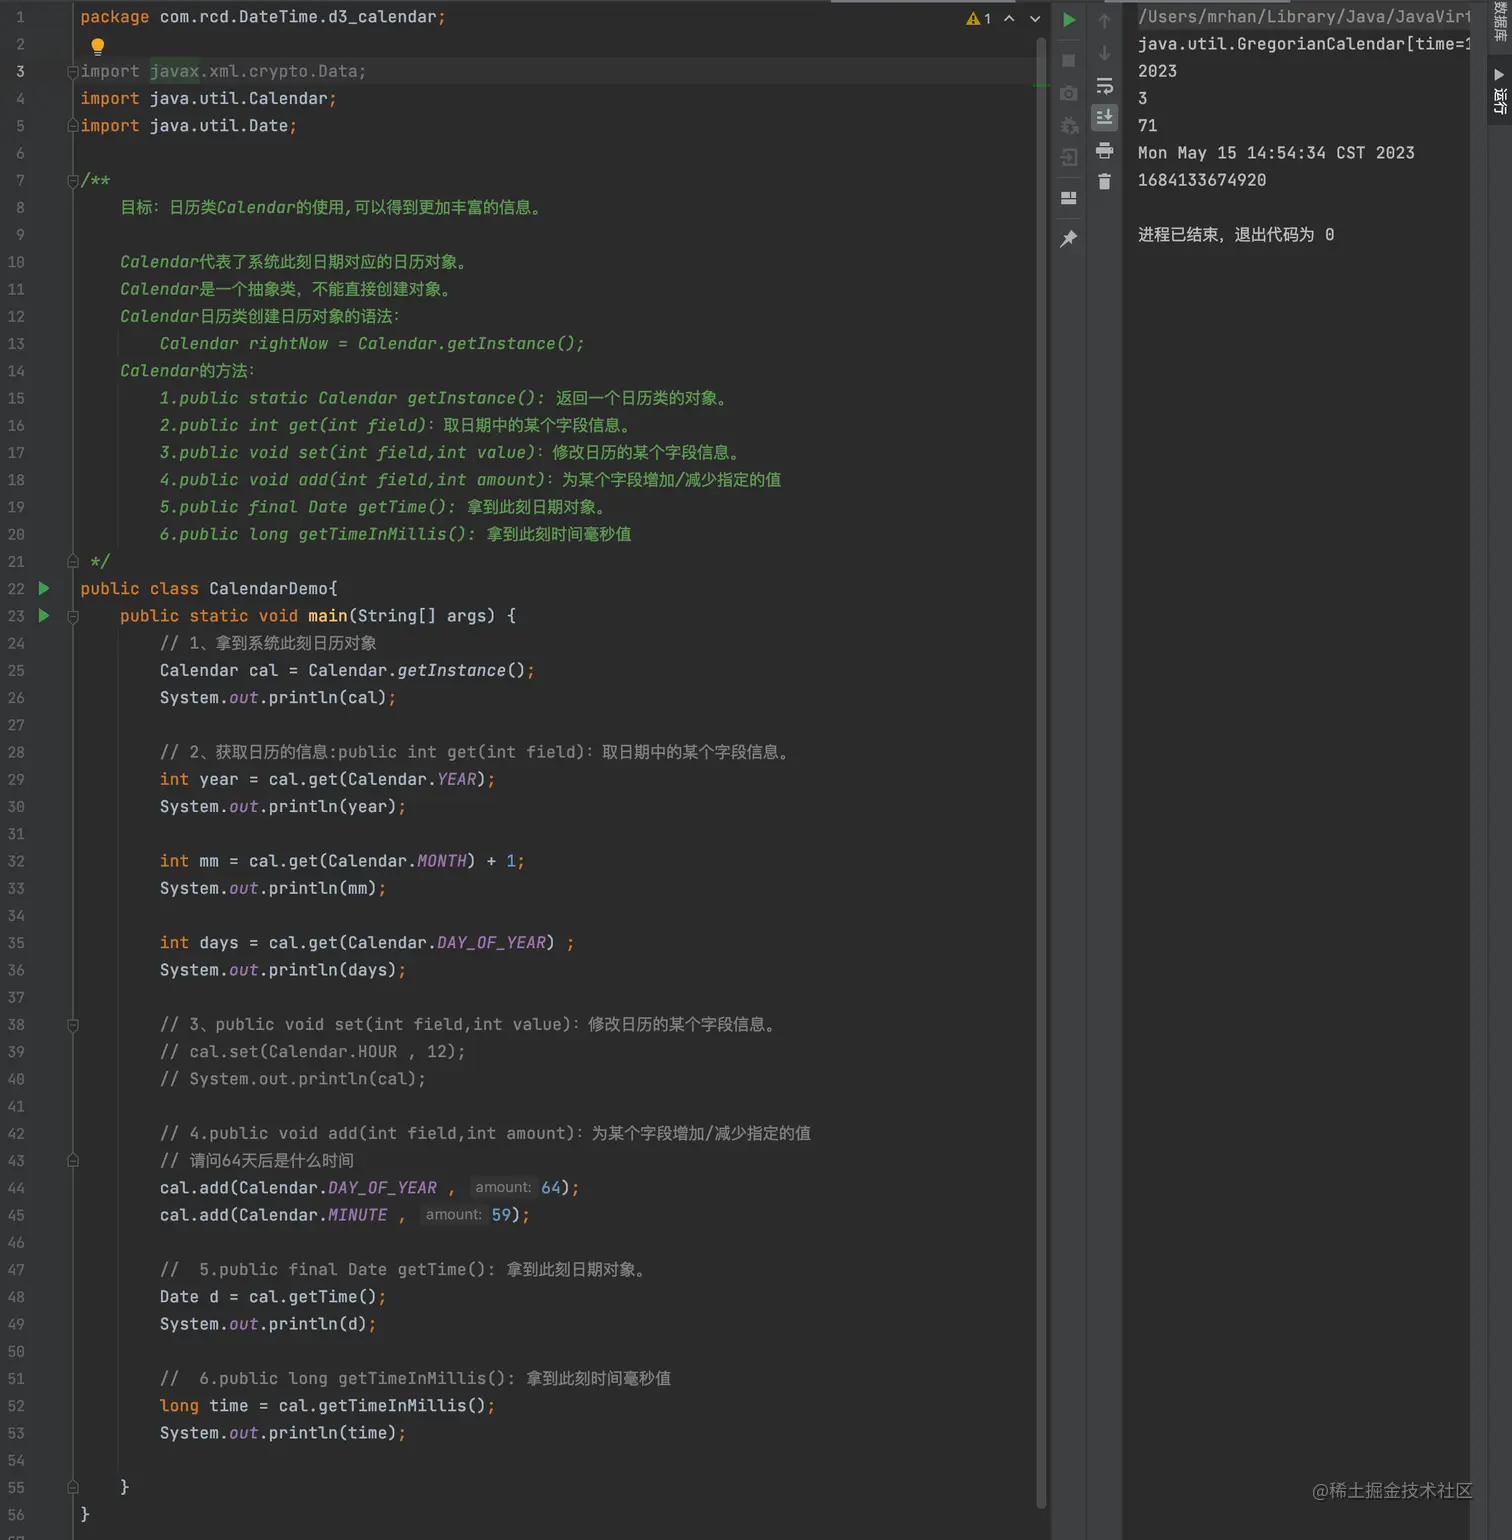Toggle soft-wrap in the console
The width and height of the screenshot is (1512, 1540).
[1104, 86]
